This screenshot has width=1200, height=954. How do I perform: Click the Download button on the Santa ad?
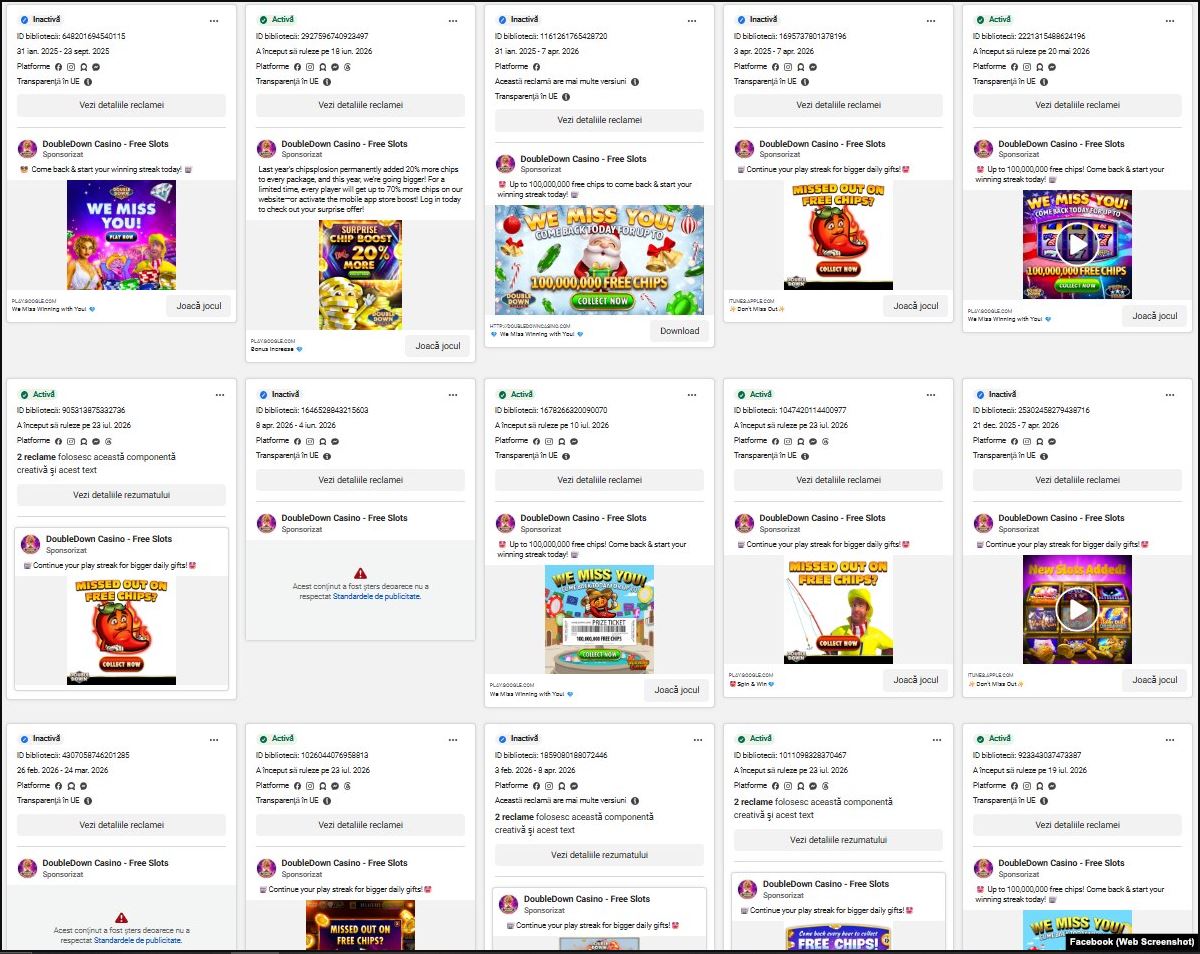[x=680, y=331]
